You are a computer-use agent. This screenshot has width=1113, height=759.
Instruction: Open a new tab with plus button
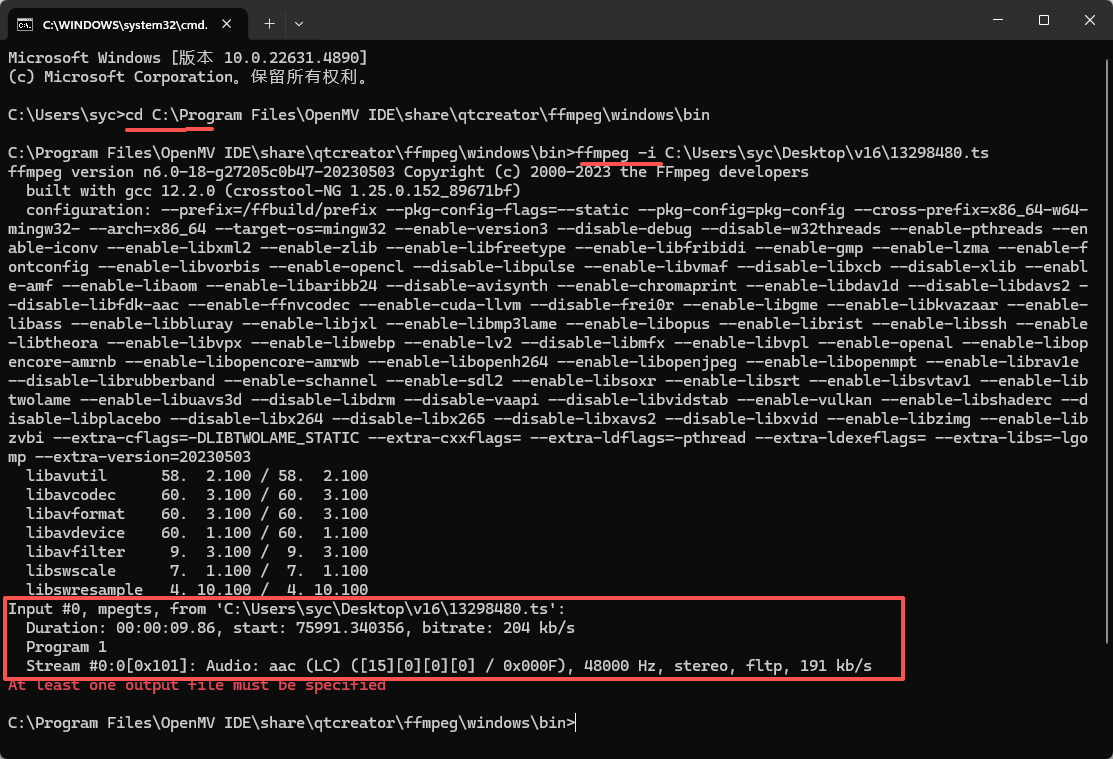pos(269,22)
